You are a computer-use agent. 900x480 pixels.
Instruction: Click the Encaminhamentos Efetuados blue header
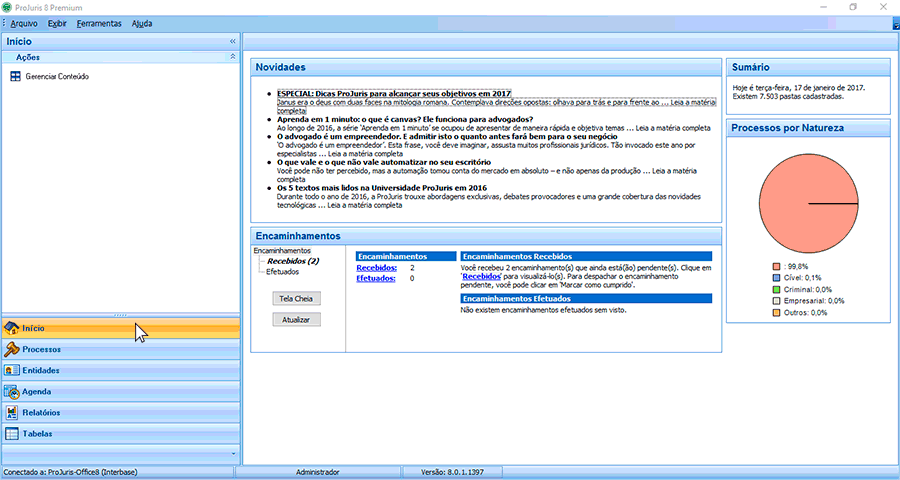586,299
